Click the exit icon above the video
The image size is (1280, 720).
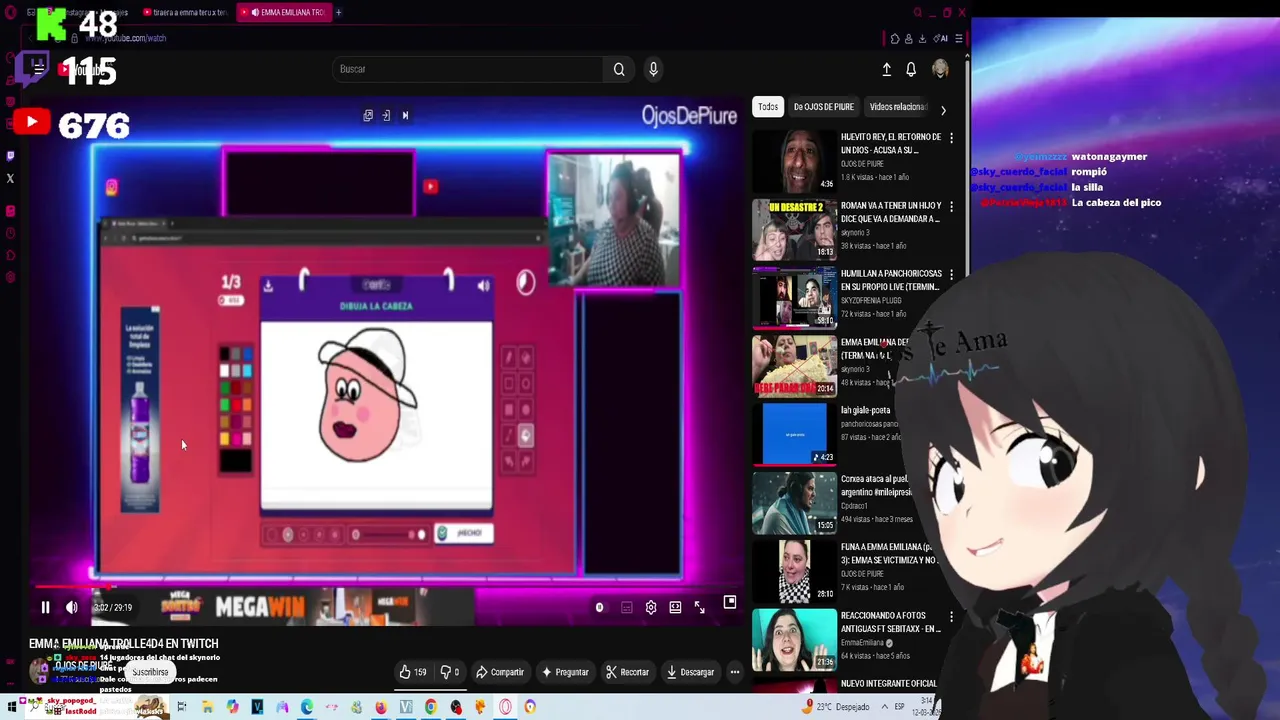click(x=386, y=116)
